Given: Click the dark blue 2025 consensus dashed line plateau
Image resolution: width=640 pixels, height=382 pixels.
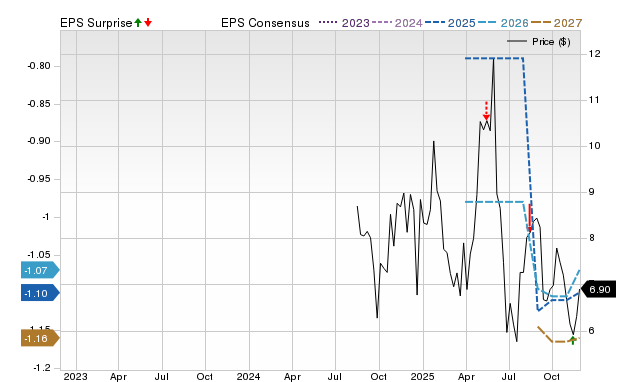Looking at the screenshot, I should (494, 58).
